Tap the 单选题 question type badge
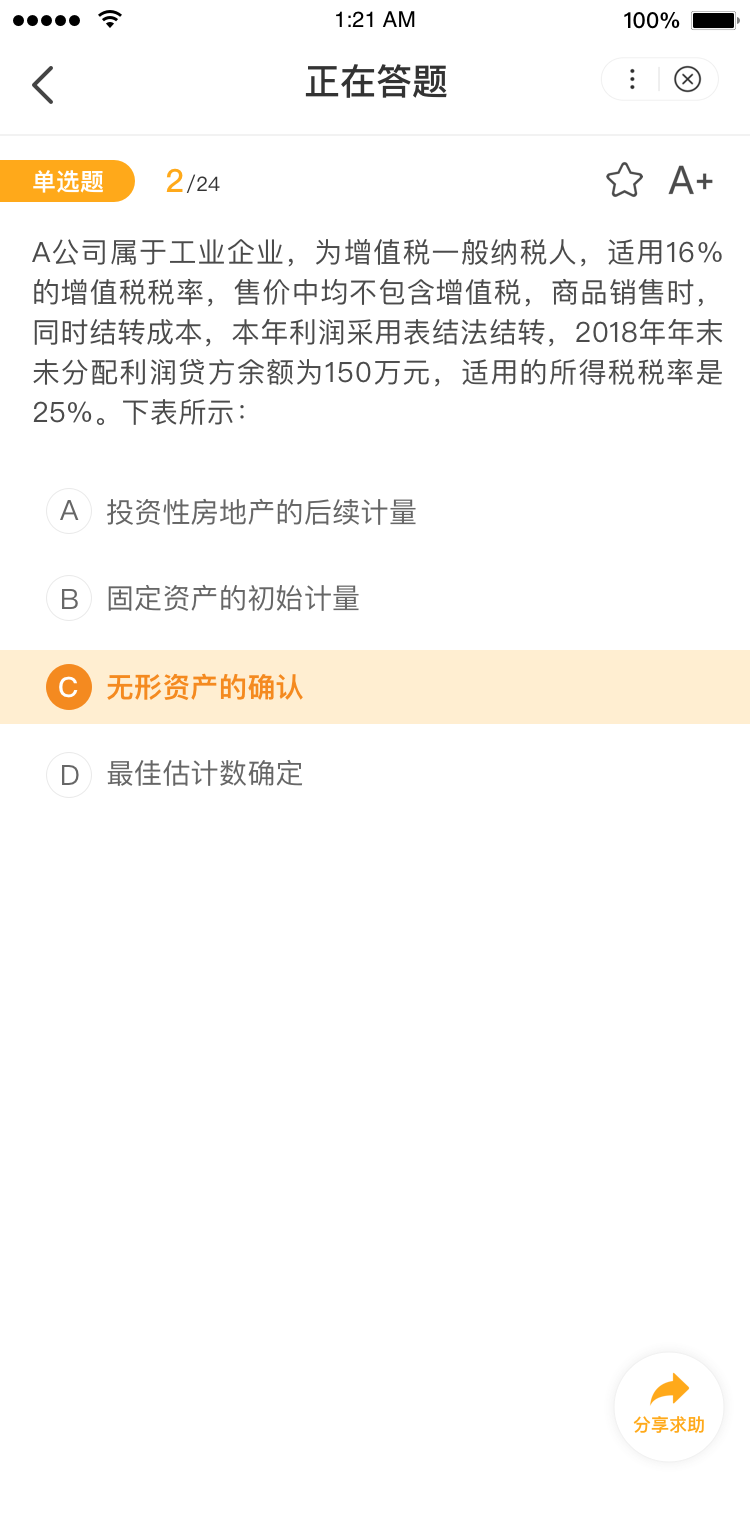 [x=68, y=181]
